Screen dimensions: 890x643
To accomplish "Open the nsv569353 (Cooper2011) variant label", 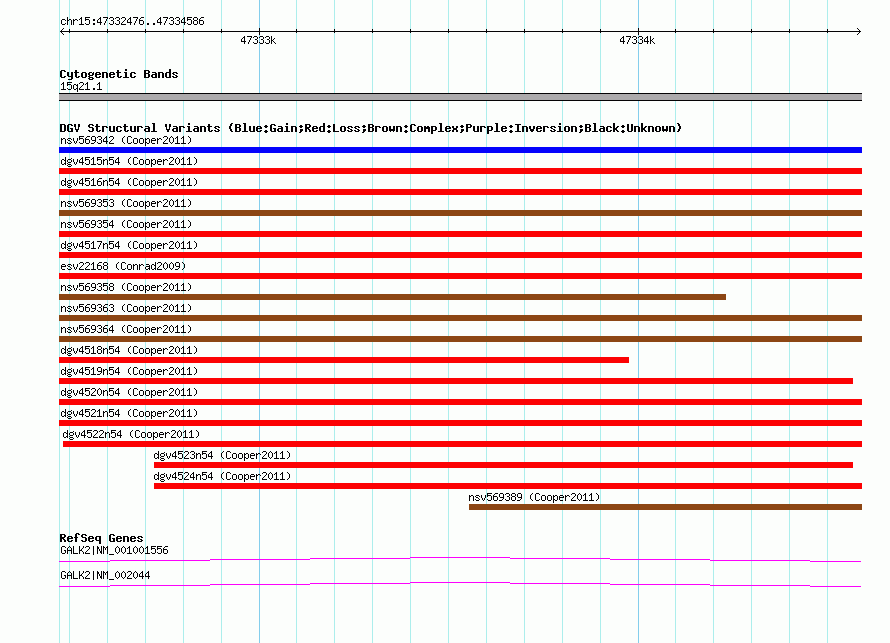I will coord(125,203).
